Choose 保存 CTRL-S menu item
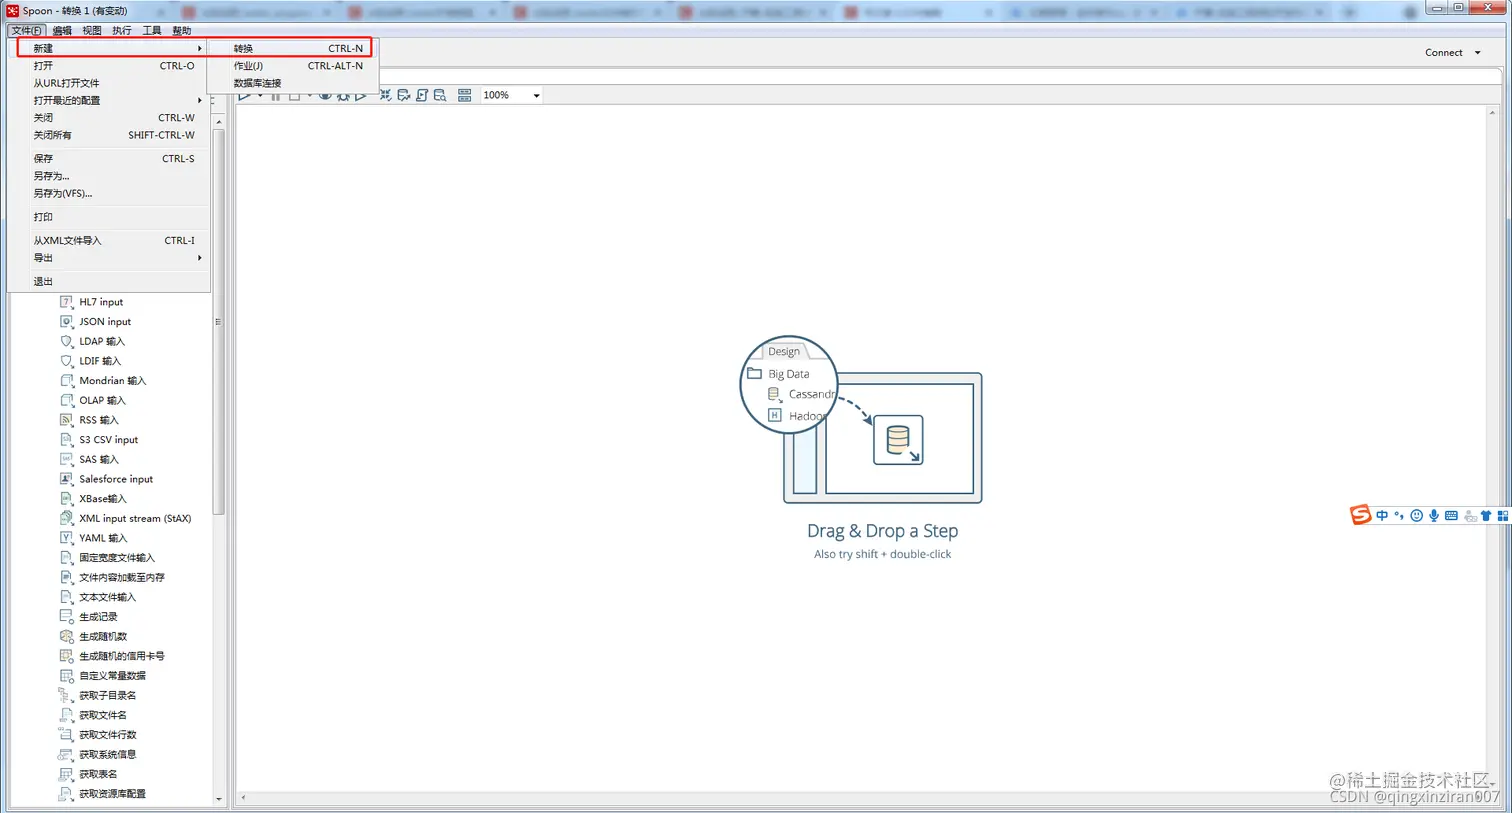This screenshot has width=1512, height=813. 109,158
